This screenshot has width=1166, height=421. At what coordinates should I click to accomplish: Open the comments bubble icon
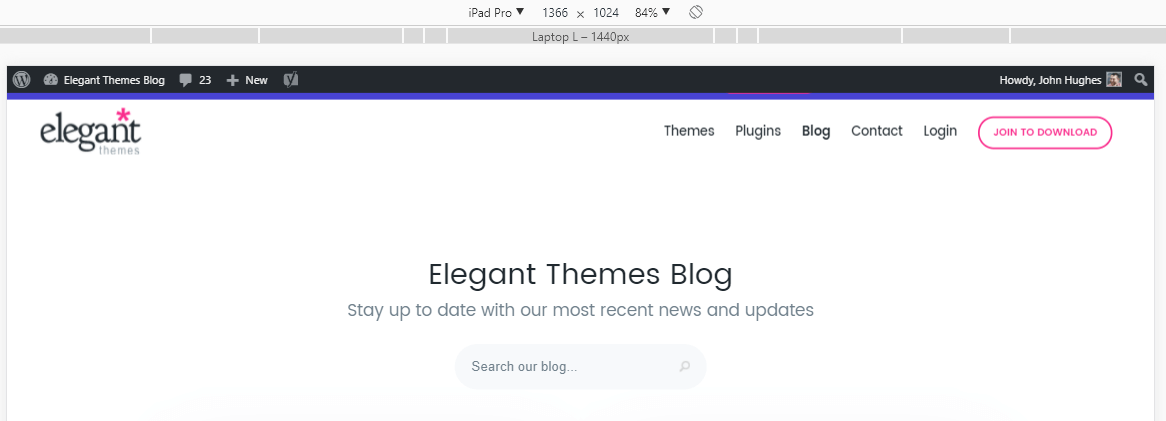185,80
